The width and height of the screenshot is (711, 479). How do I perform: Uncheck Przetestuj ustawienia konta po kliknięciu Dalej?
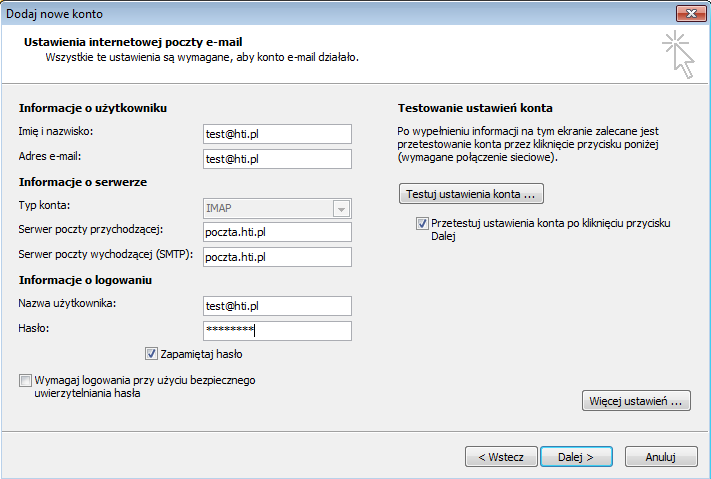click(x=422, y=223)
